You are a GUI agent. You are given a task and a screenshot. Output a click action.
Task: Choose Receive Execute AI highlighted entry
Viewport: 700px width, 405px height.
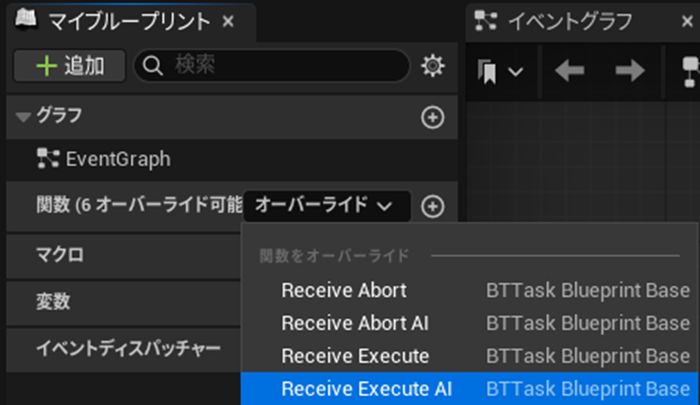[x=366, y=389]
